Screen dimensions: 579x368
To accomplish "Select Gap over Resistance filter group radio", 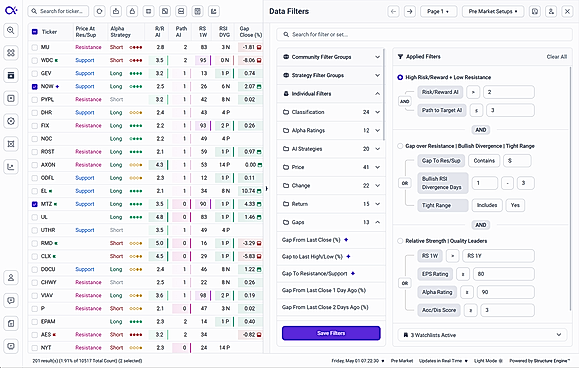I will [x=400, y=146].
